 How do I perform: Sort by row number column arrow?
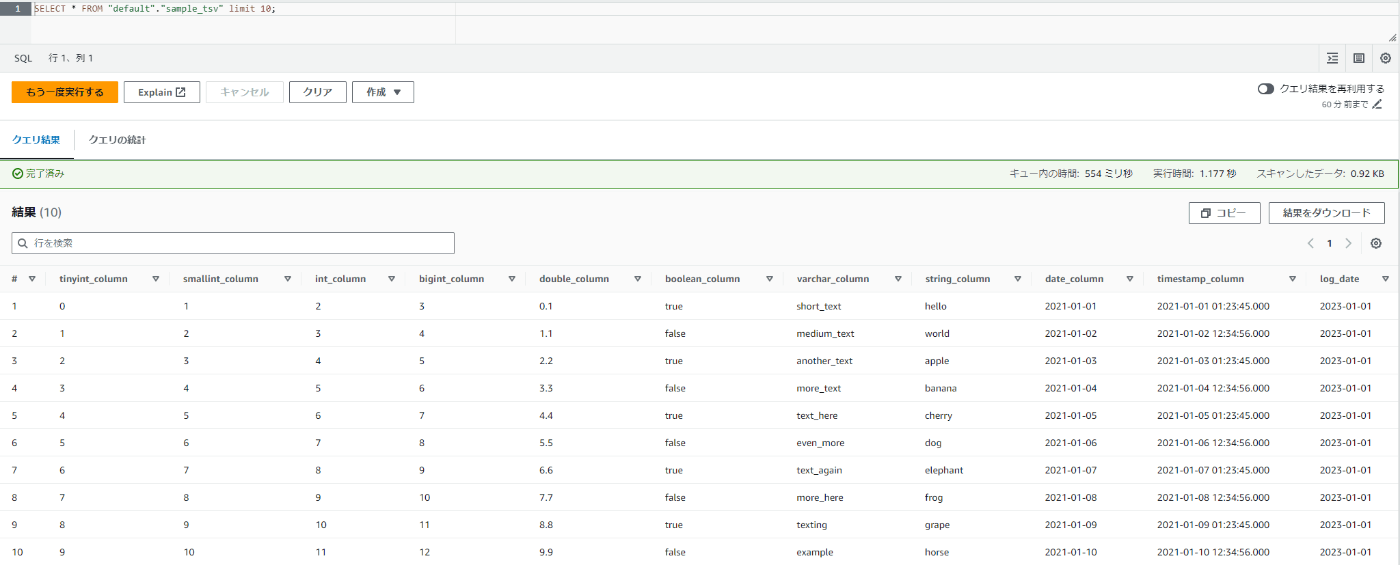point(32,279)
